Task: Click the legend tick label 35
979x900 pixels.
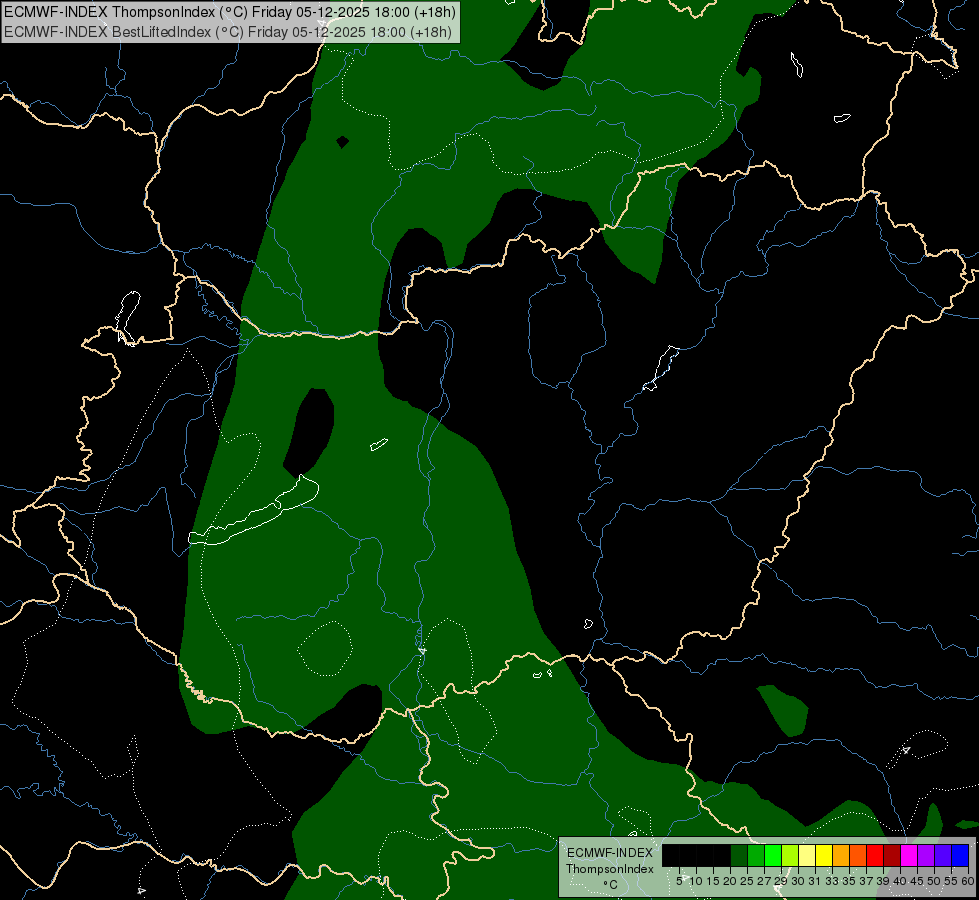Action: point(849,881)
